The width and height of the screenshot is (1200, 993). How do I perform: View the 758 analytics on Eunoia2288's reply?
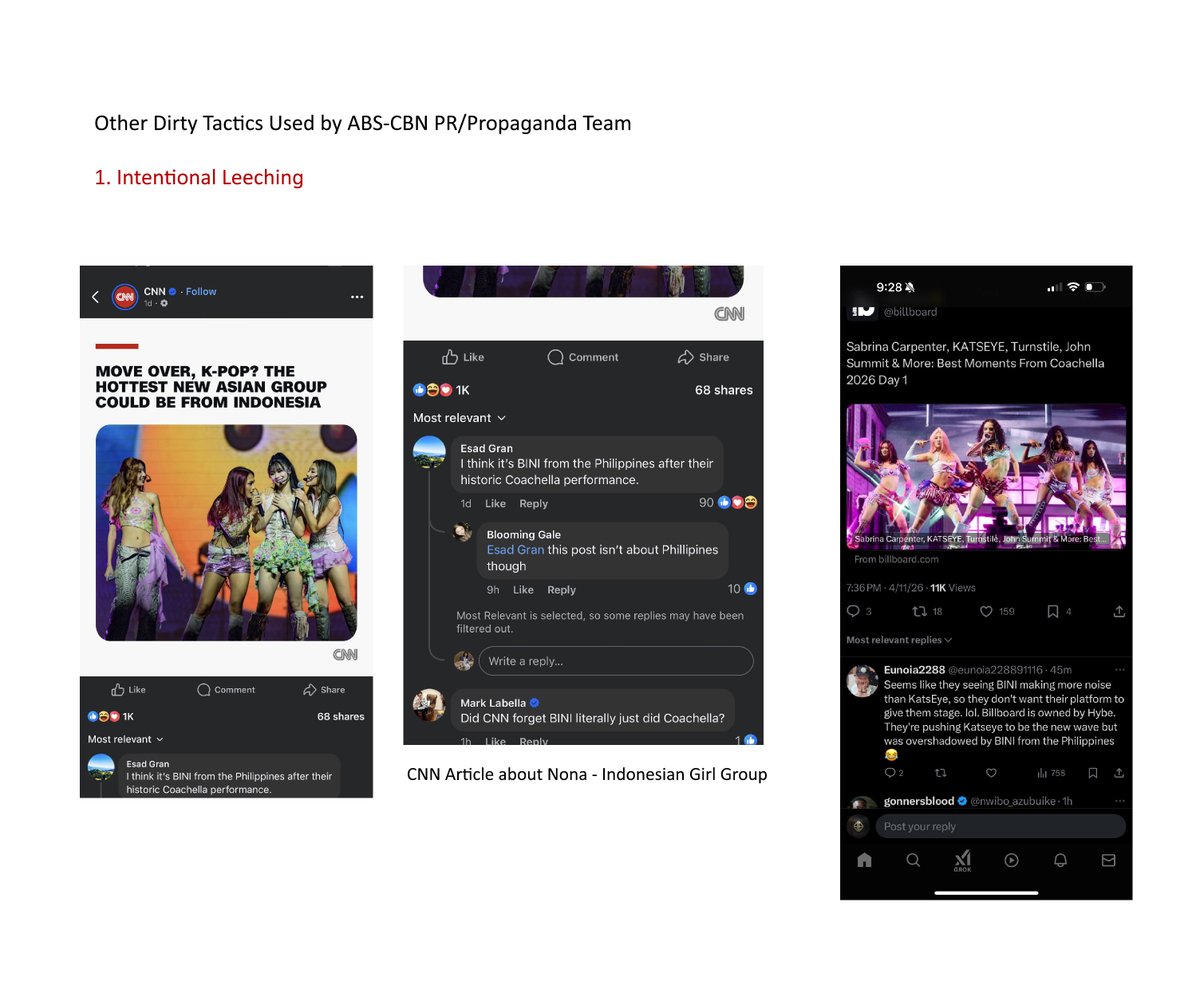[1051, 773]
